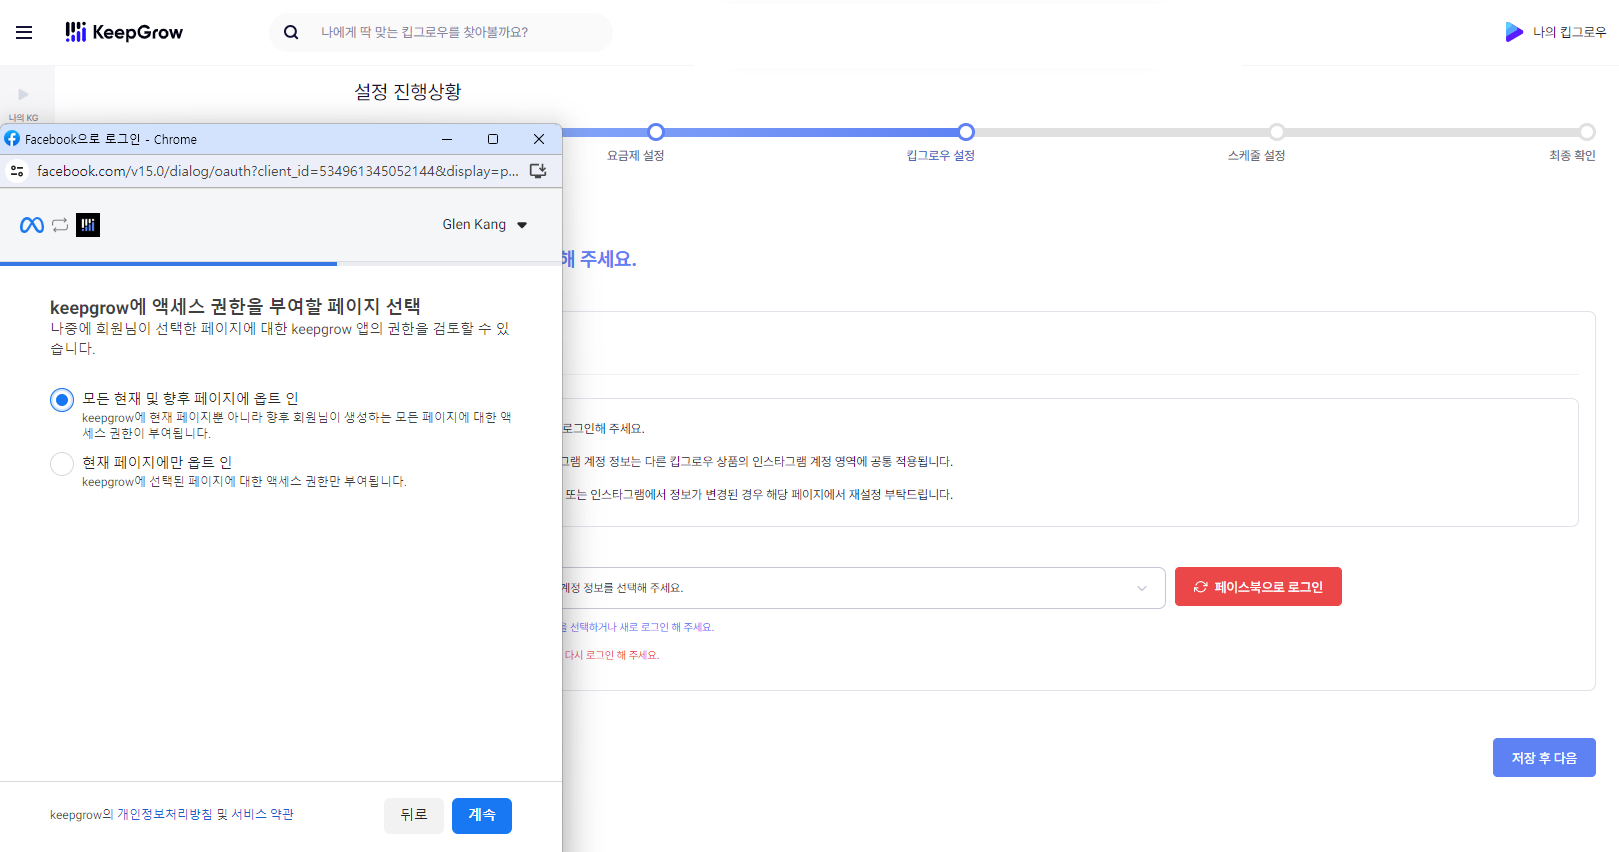Screen dimensions: 1619x852
Task: Click the 킵그로우 설정 progress marker
Action: coord(965,132)
